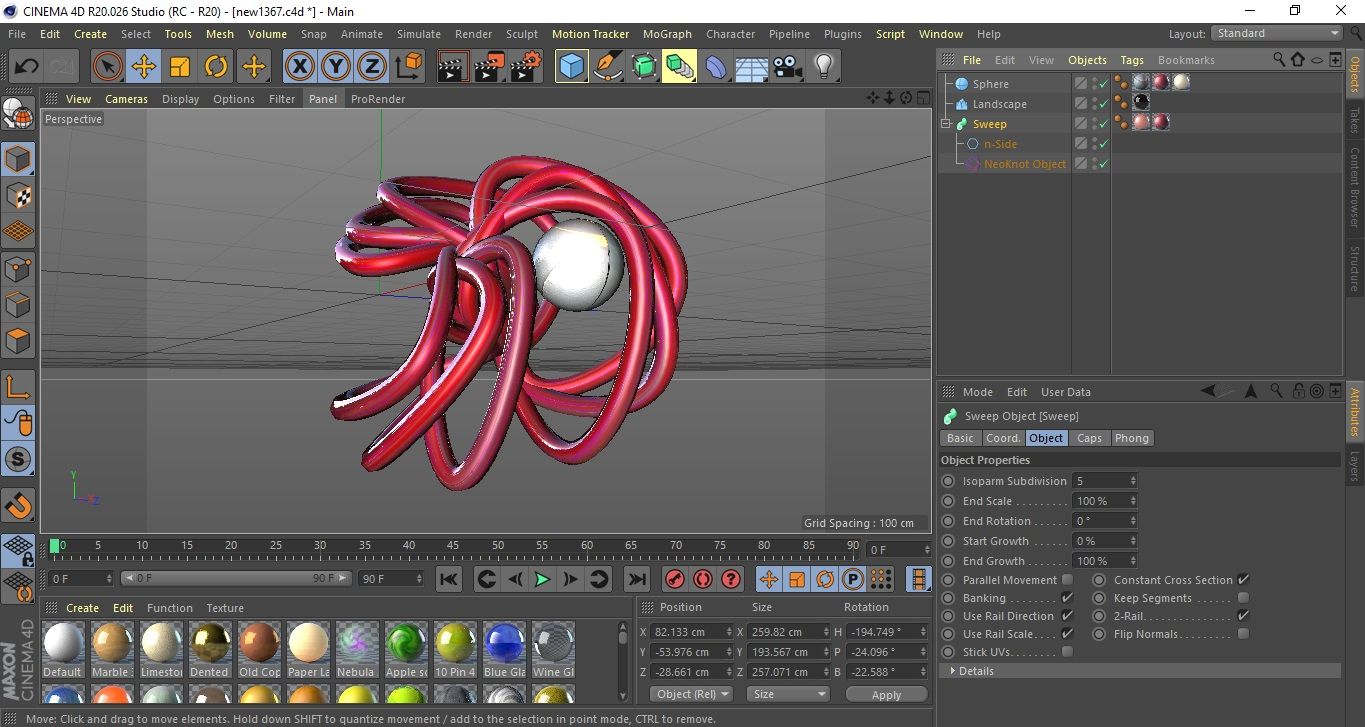Viewport: 1365px width, 727px height.
Task: Go to end of animation
Action: tap(636, 579)
